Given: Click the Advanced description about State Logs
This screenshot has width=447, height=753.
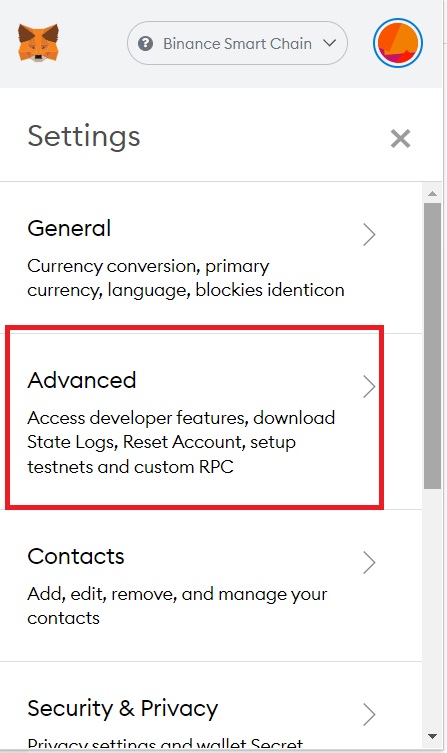Looking at the screenshot, I should pyautogui.click(x=181, y=442).
